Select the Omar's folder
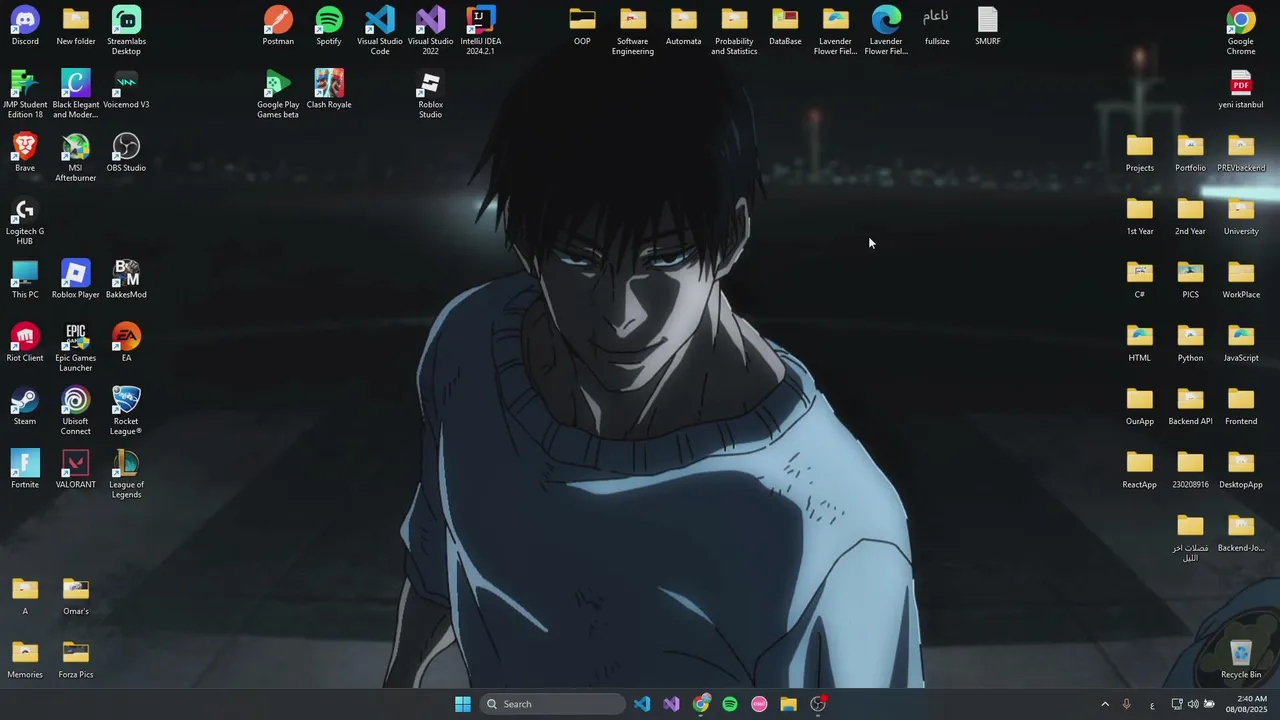 click(x=76, y=596)
